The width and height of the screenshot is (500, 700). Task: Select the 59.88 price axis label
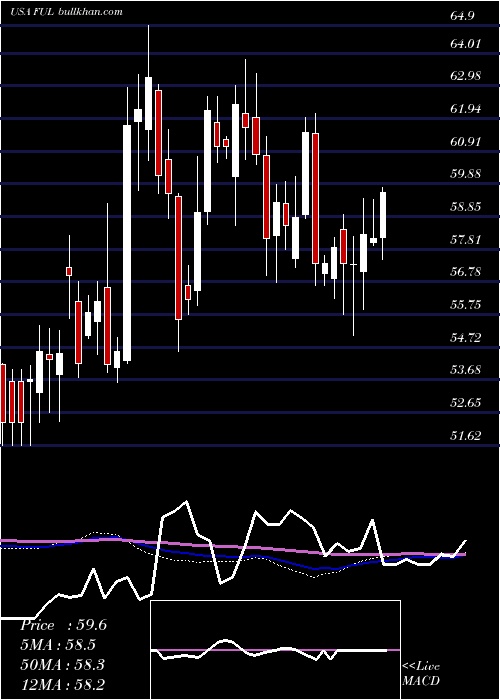pyautogui.click(x=466, y=174)
